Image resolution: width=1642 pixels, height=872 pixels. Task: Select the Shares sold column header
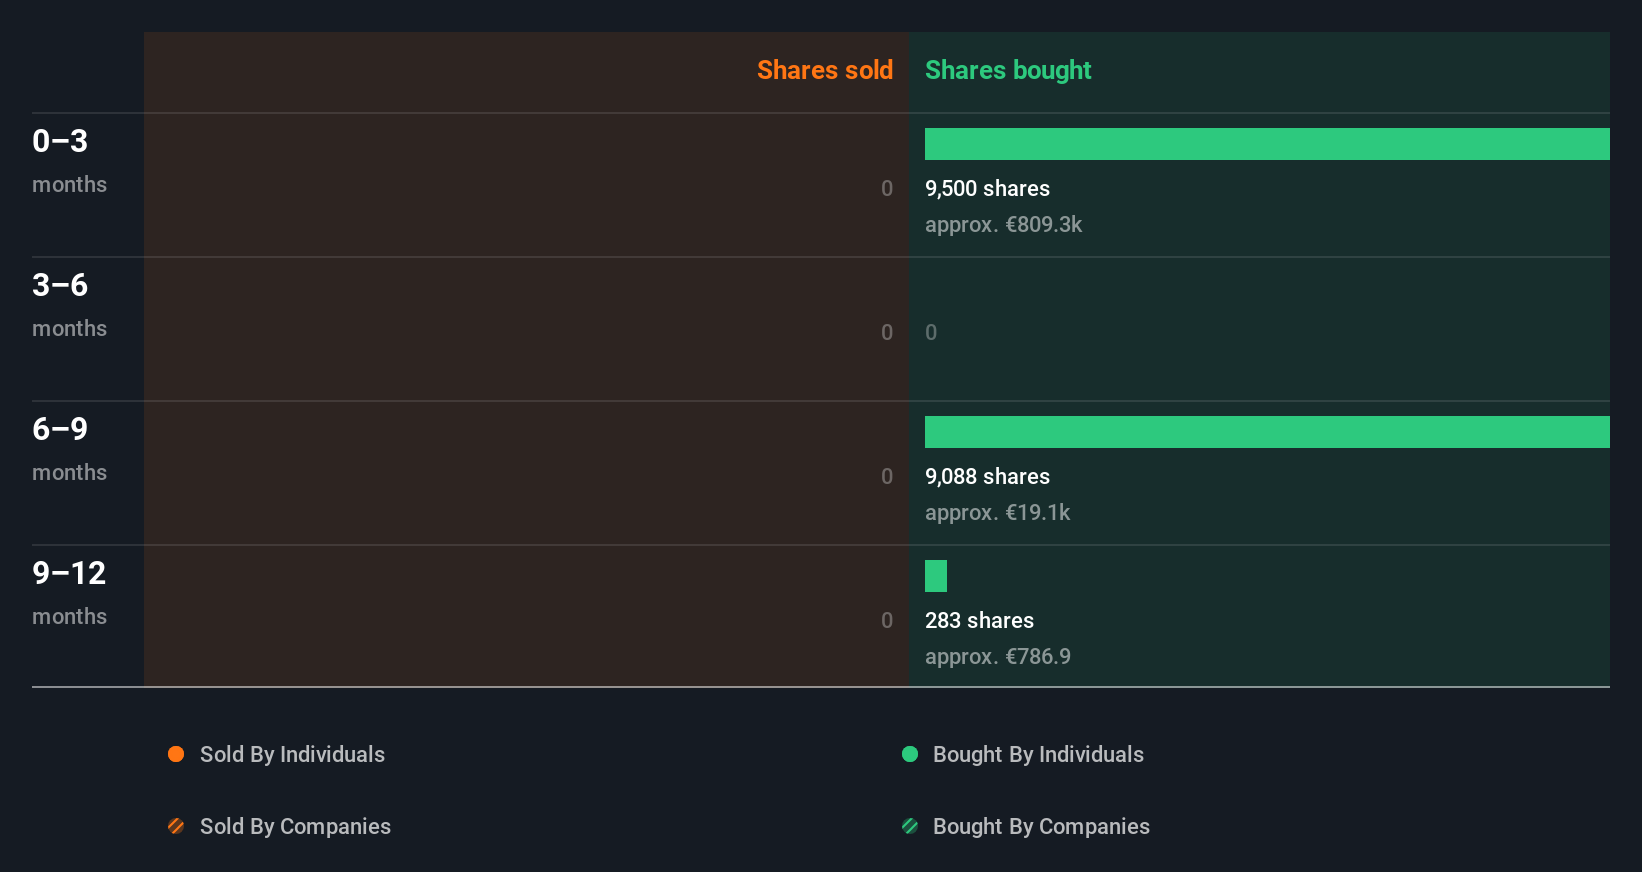tap(824, 70)
